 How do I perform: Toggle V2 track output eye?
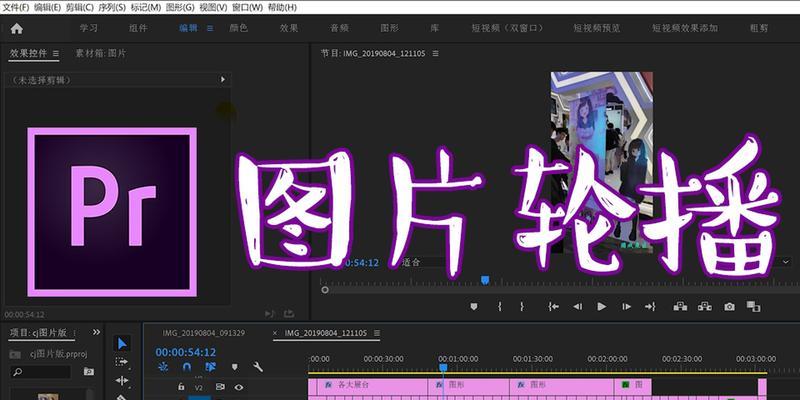pos(238,387)
